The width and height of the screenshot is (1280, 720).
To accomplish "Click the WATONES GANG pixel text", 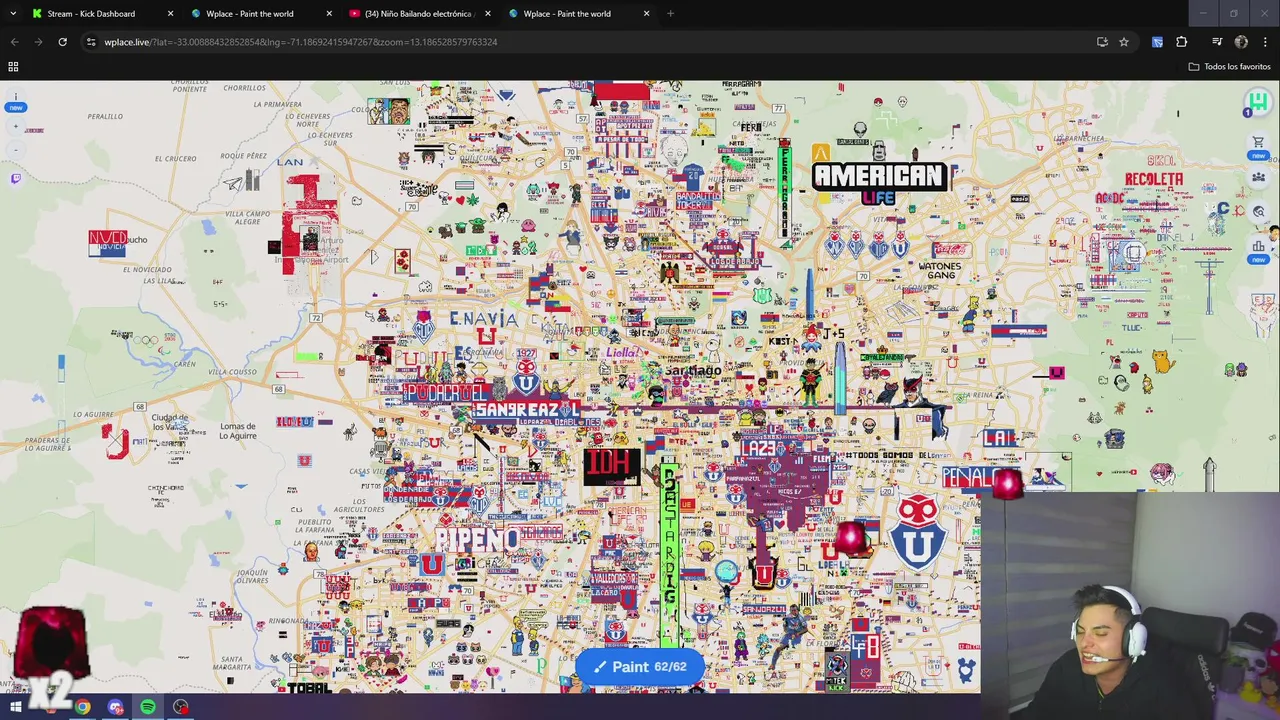I will tap(939, 270).
